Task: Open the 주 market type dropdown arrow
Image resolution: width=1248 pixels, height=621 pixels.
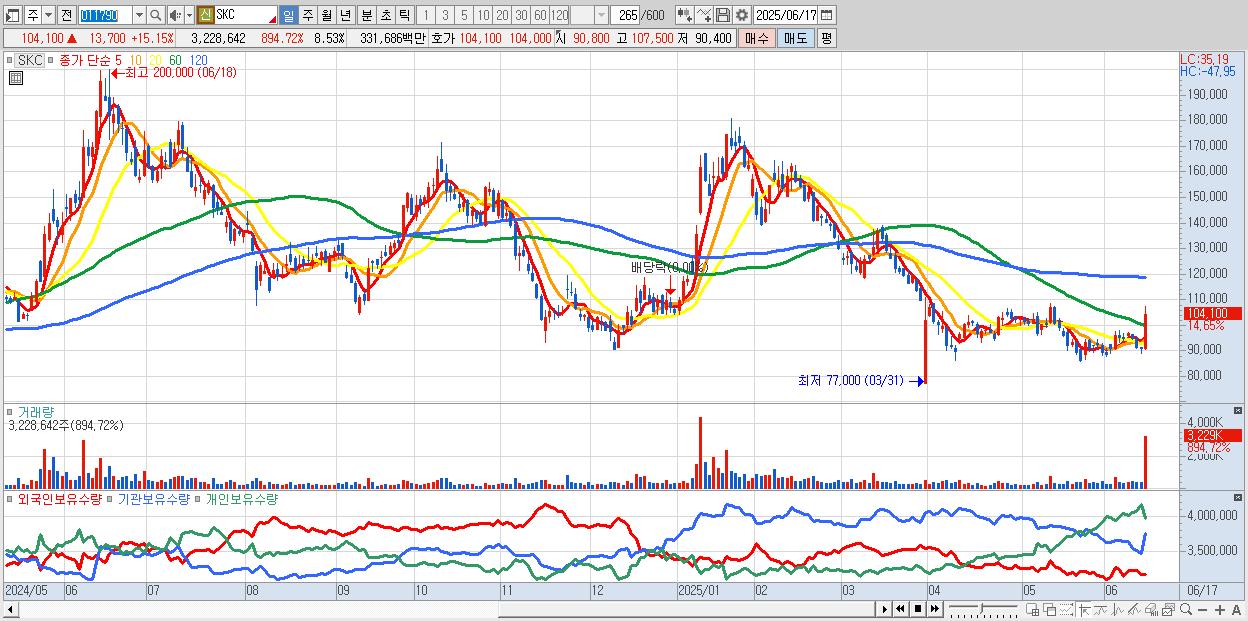Action: [x=48, y=15]
